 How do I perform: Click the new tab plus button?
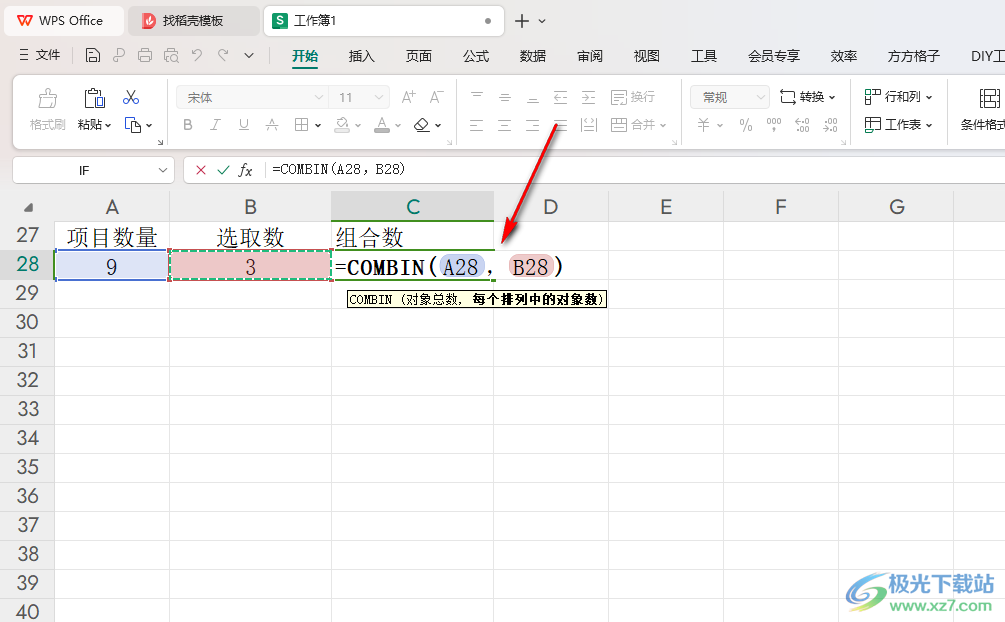[x=522, y=21]
